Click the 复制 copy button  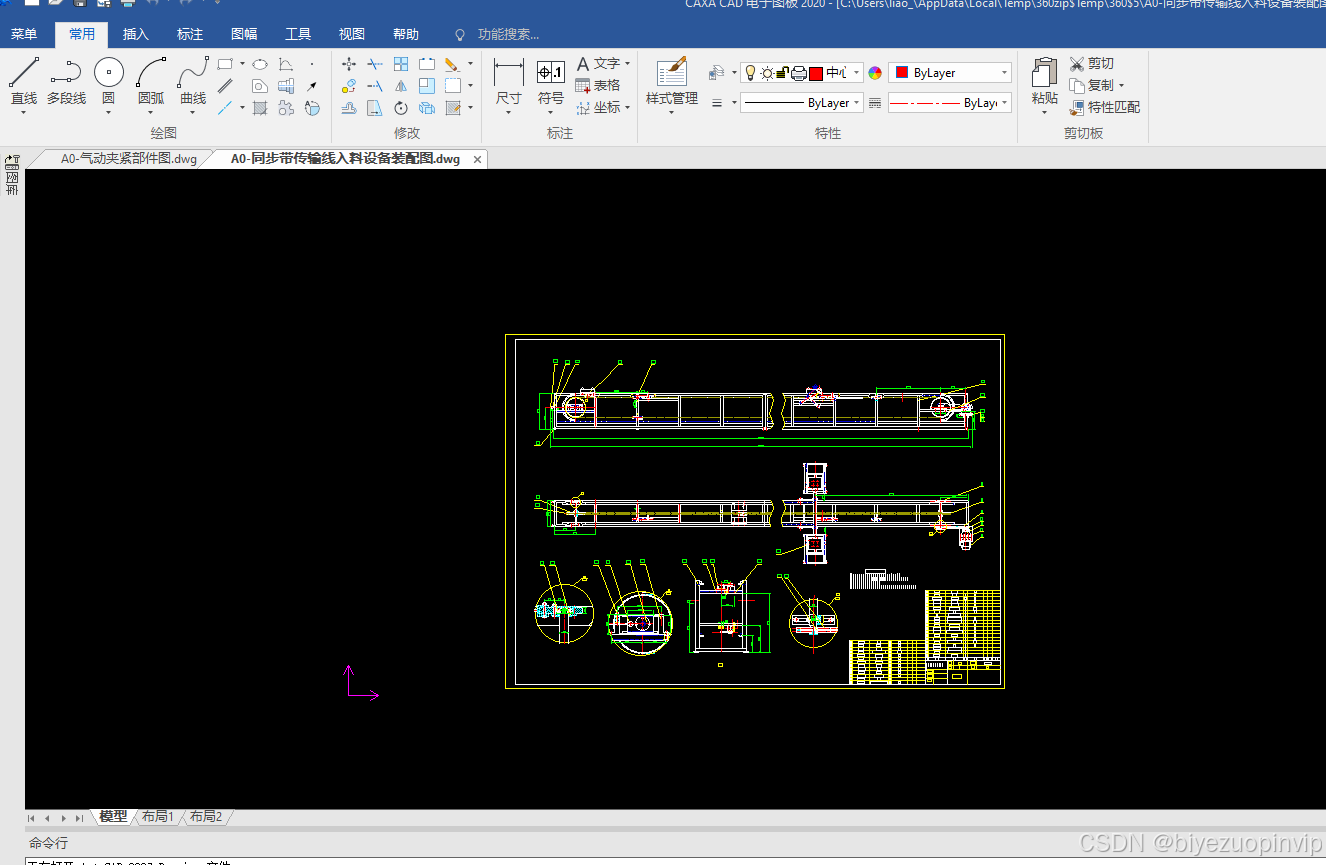coord(1092,85)
